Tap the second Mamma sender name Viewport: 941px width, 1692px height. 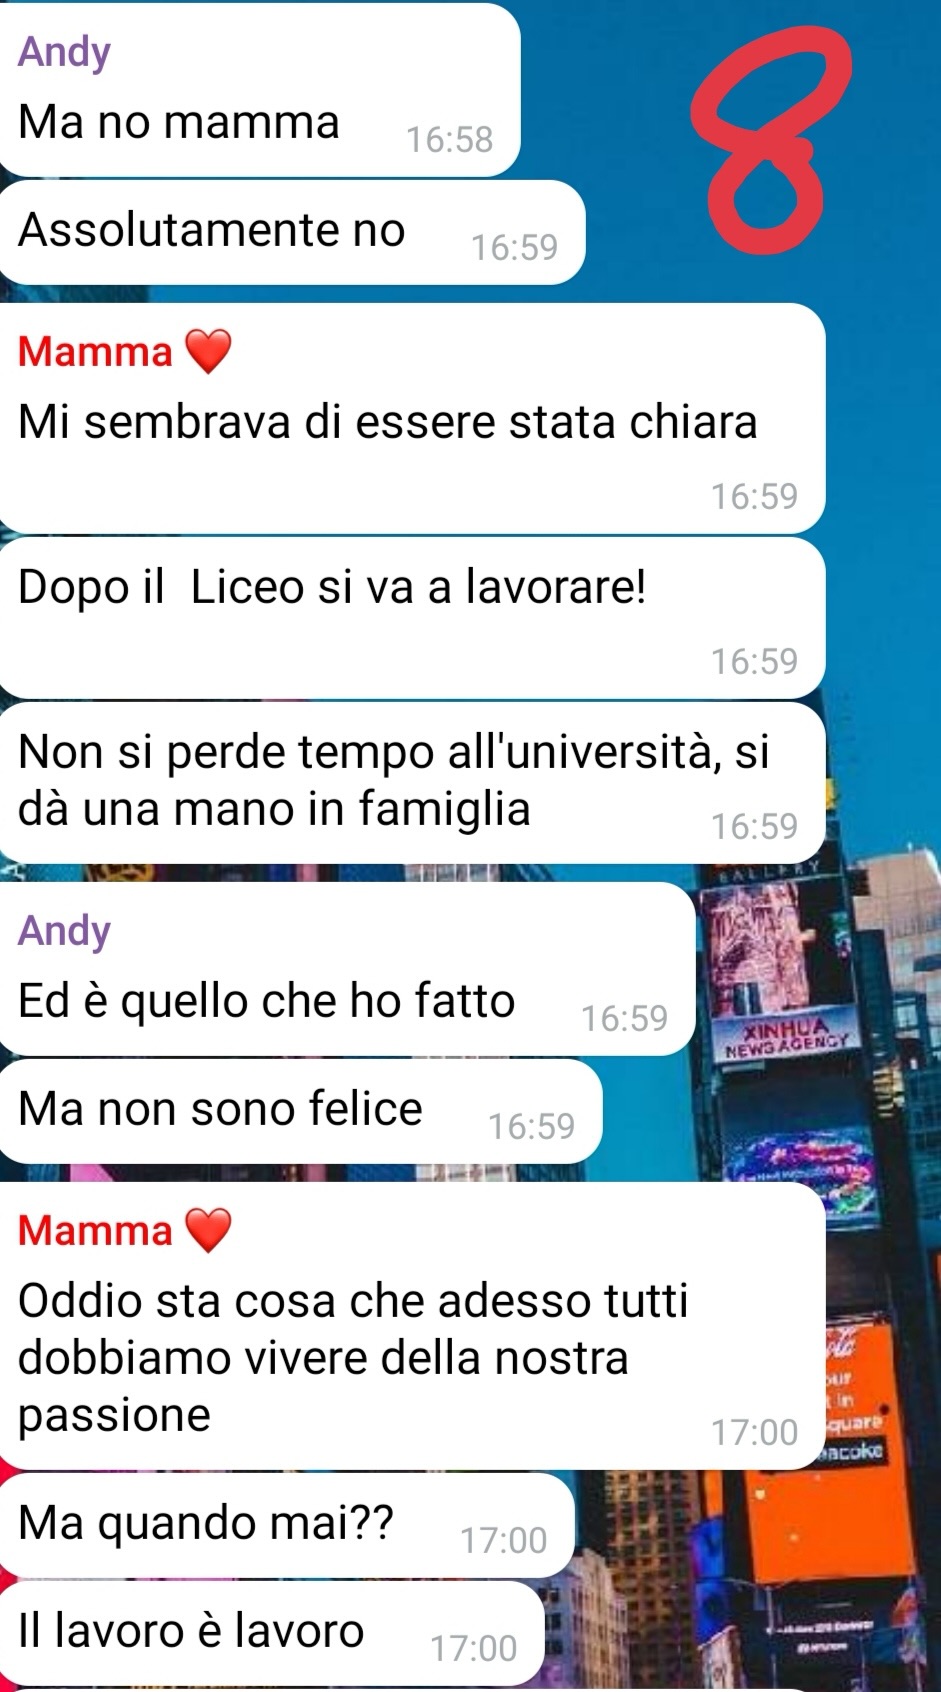coord(95,1231)
